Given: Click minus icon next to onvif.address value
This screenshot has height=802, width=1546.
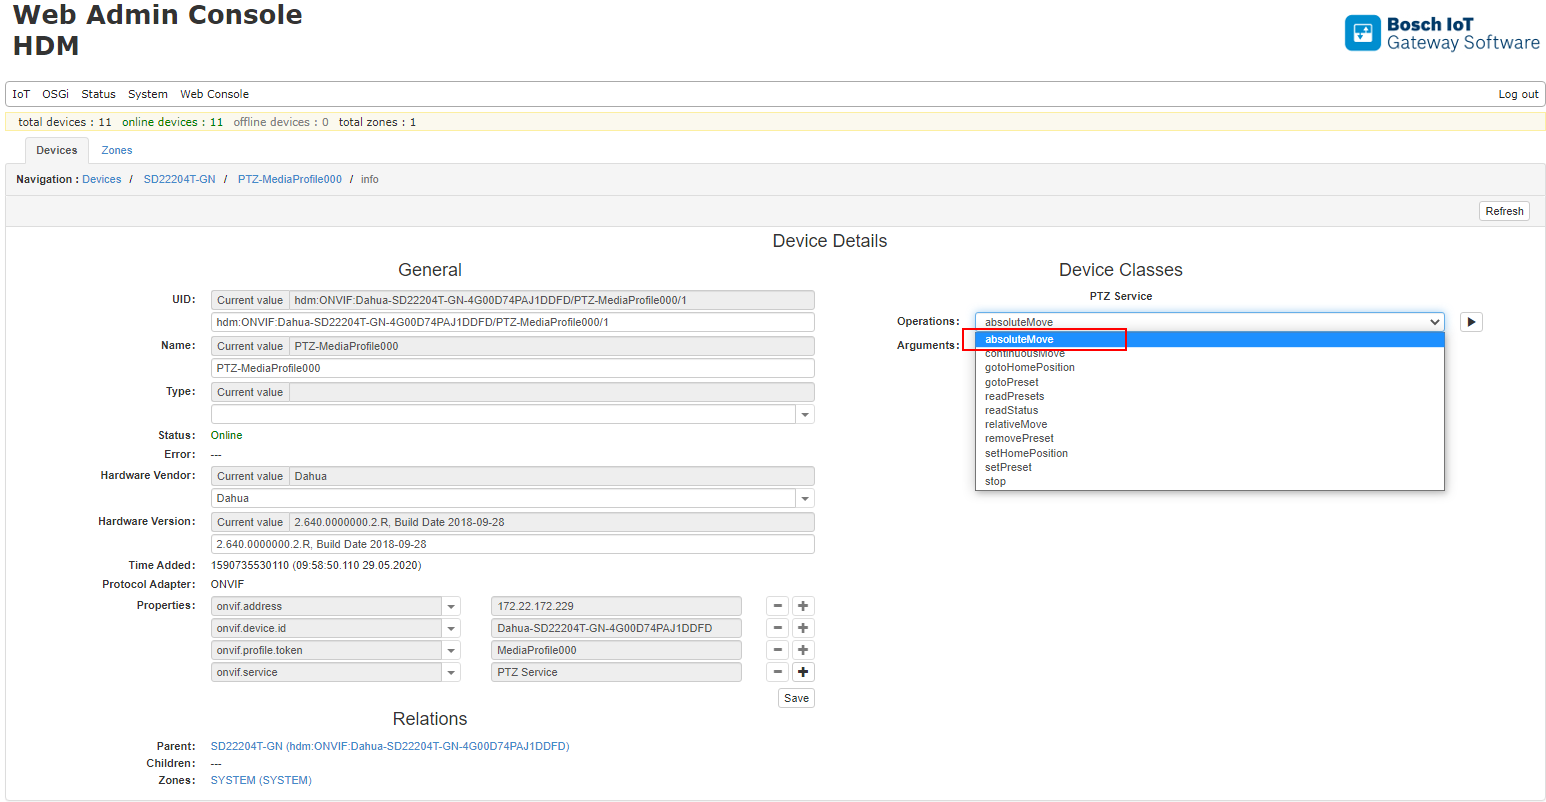Looking at the screenshot, I should coord(777,606).
